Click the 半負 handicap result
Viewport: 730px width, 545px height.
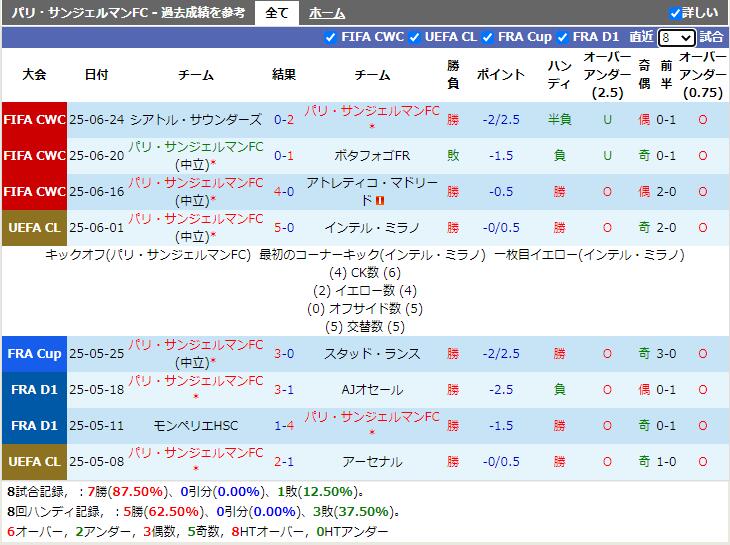(559, 120)
